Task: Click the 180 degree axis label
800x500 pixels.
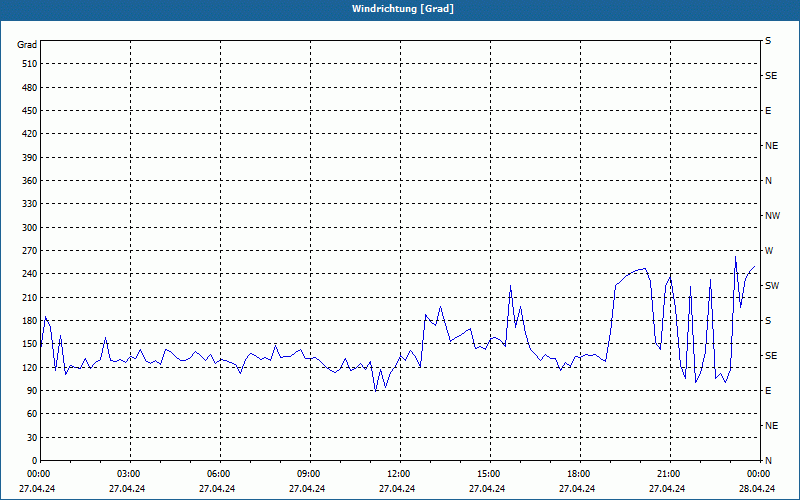Action: (x=30, y=320)
